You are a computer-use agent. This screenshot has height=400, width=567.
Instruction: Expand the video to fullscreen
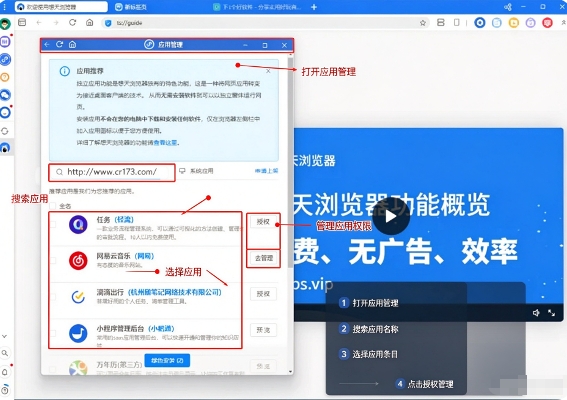[551, 313]
